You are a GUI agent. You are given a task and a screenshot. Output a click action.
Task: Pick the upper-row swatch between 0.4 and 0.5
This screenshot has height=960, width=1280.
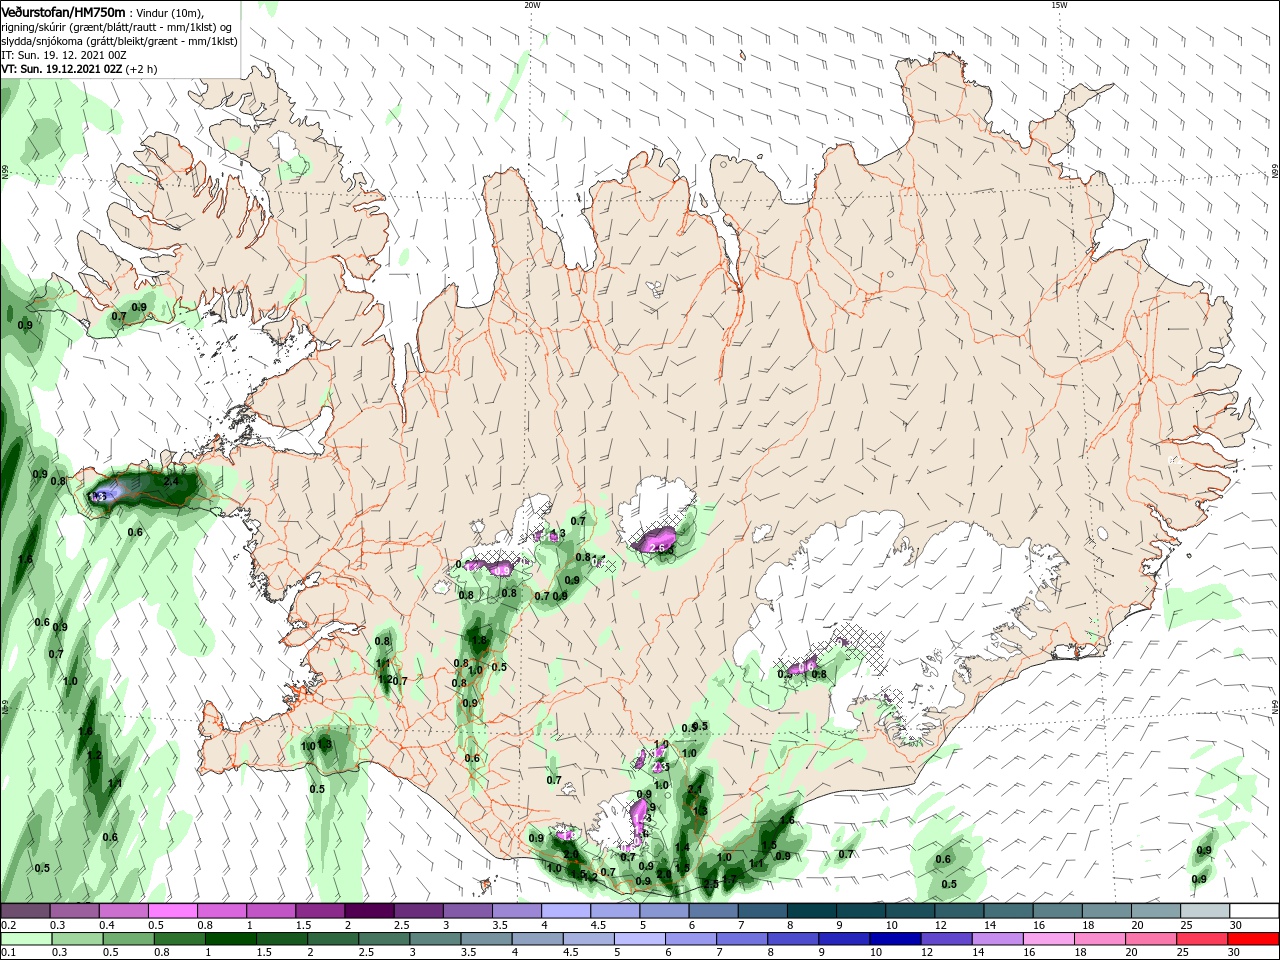coord(123,911)
